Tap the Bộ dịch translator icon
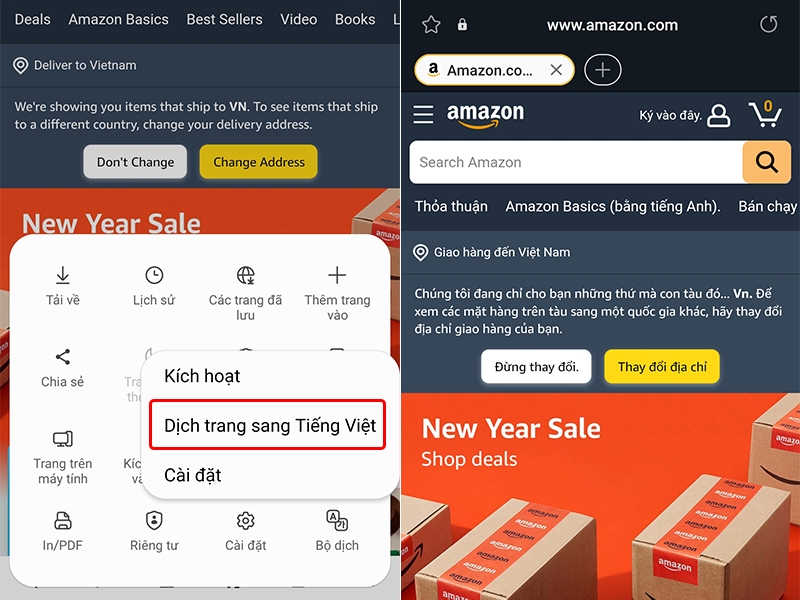 [x=337, y=521]
